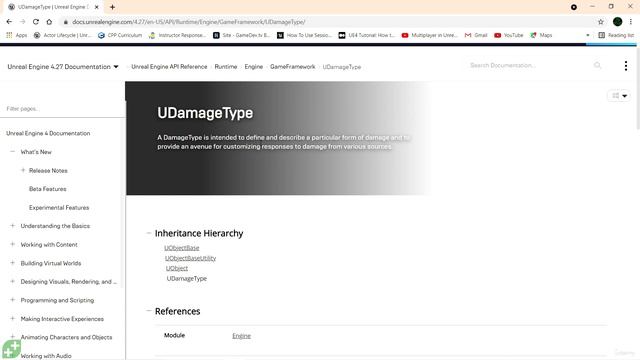Image resolution: width=640 pixels, height=360 pixels.
Task: Expand Programming and Scripting
Action: [12, 300]
